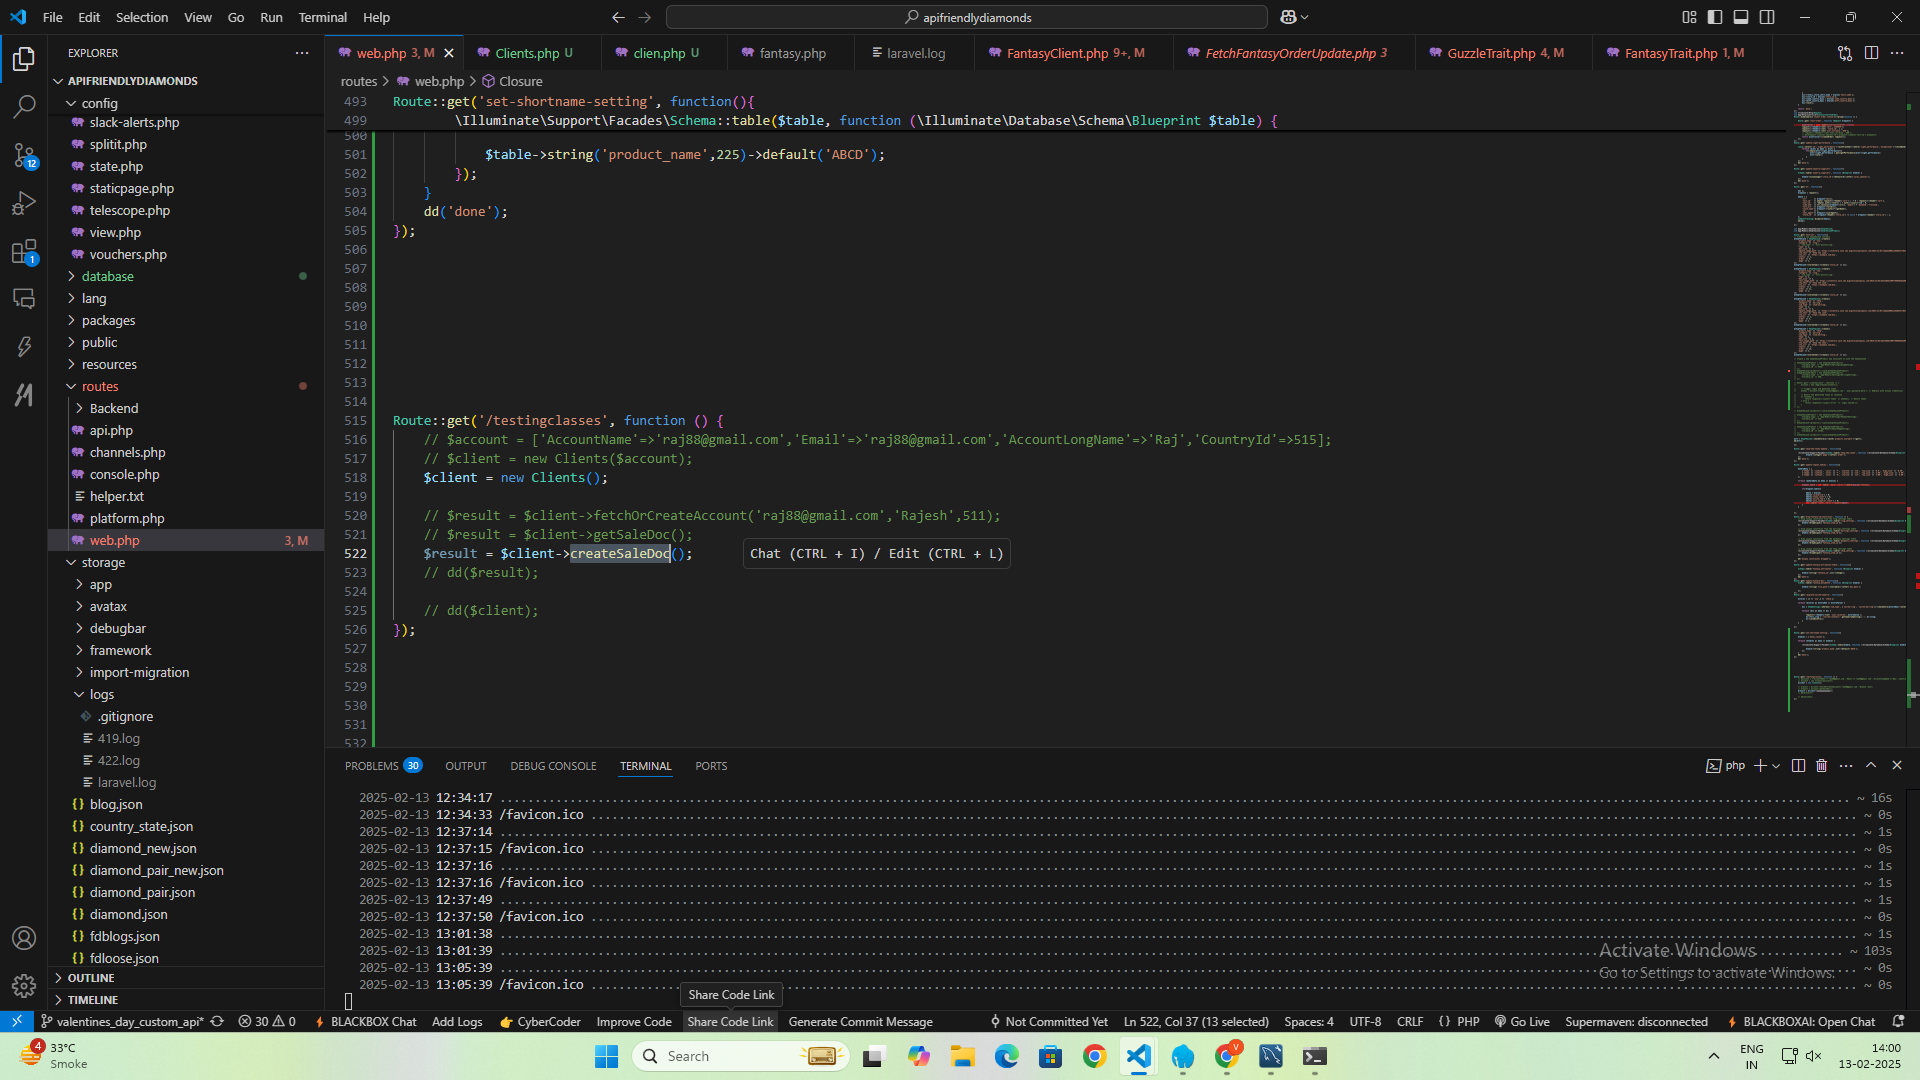Split the editor to the right
Viewport: 1920px width, 1080px height.
click(1871, 53)
